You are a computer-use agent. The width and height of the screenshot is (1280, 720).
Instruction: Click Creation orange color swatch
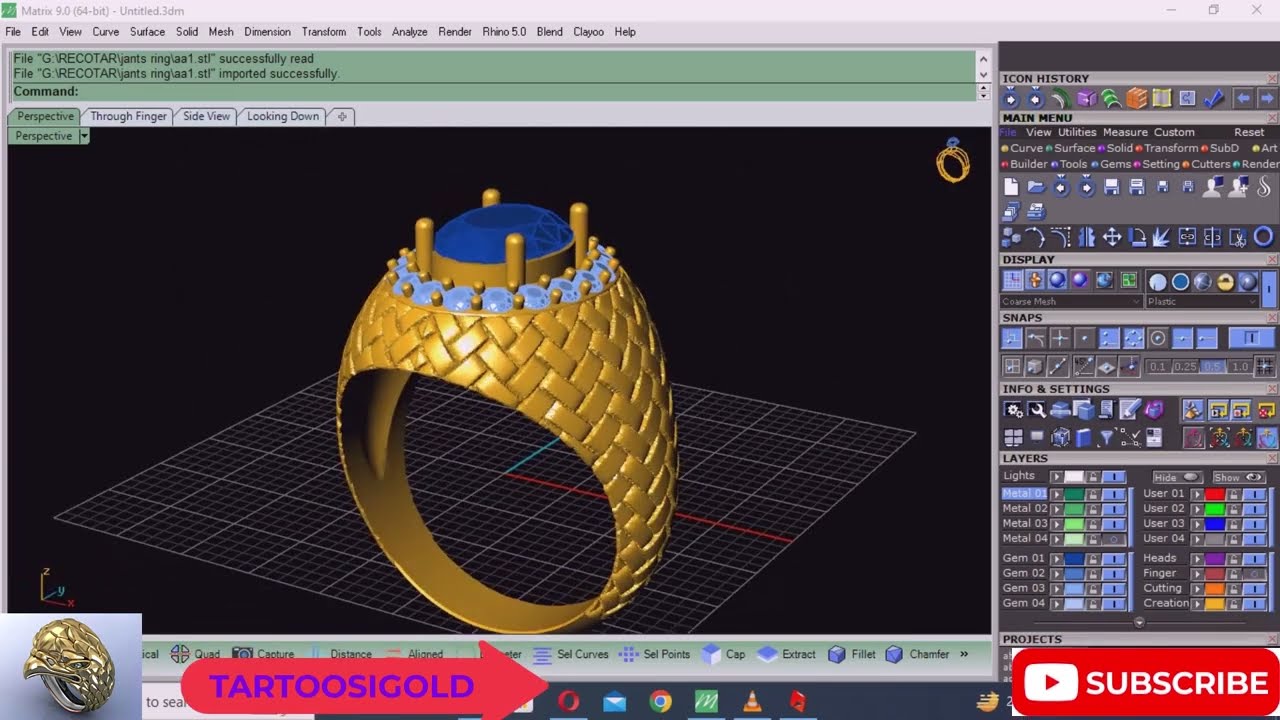coord(1215,603)
